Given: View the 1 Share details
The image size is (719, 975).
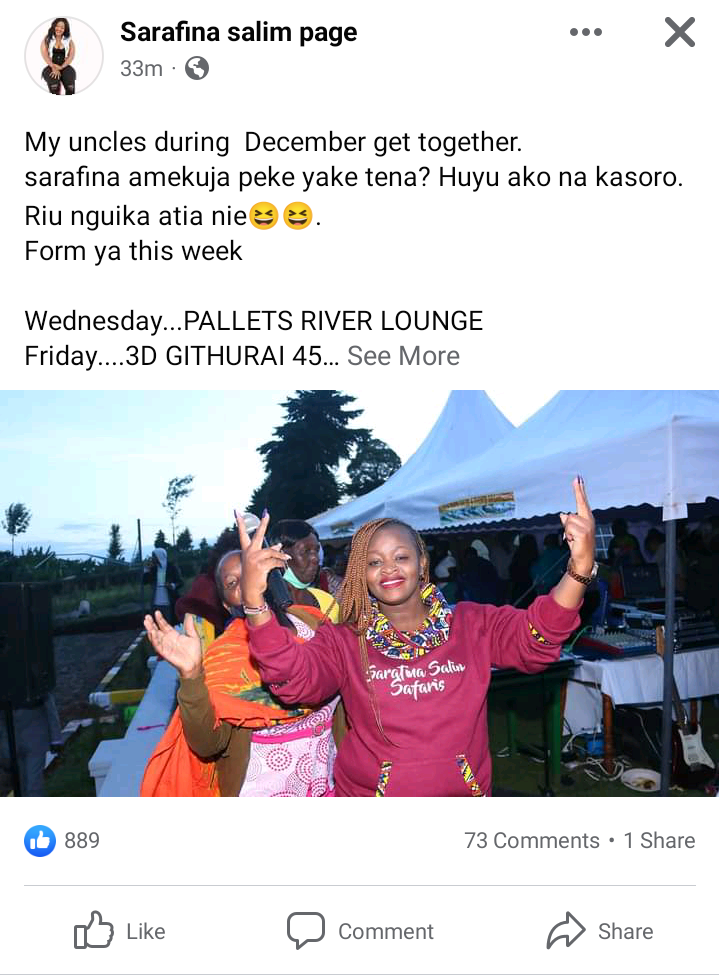Looking at the screenshot, I should 659,841.
